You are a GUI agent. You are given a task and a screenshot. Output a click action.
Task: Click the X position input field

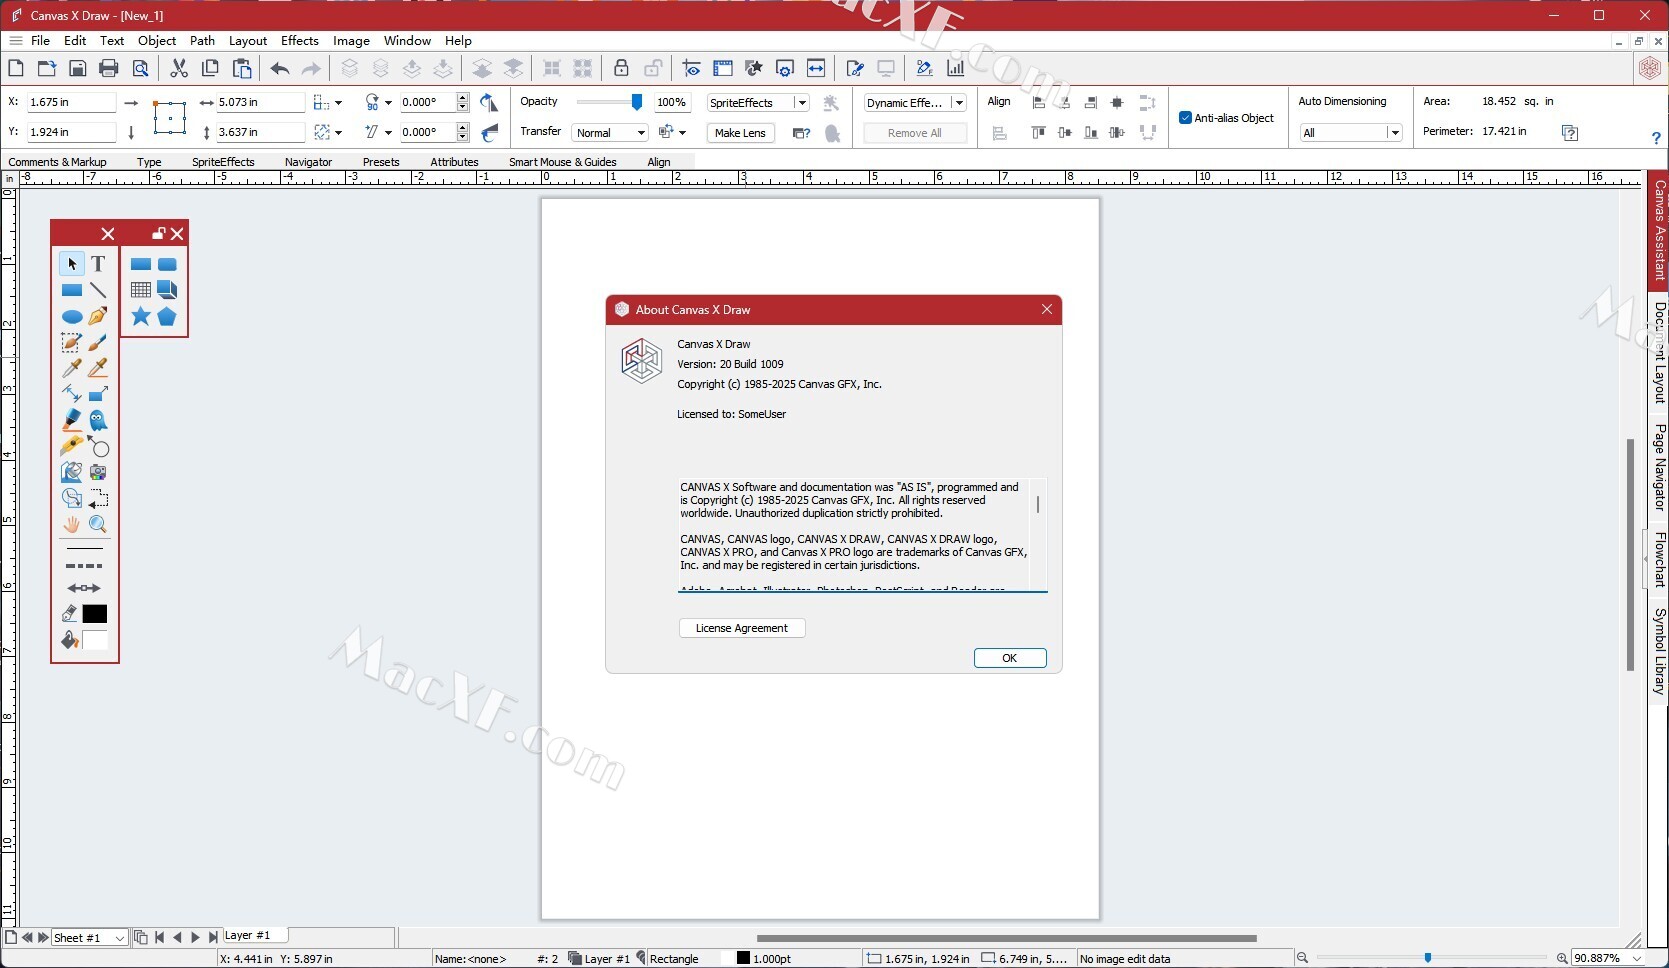tap(70, 102)
